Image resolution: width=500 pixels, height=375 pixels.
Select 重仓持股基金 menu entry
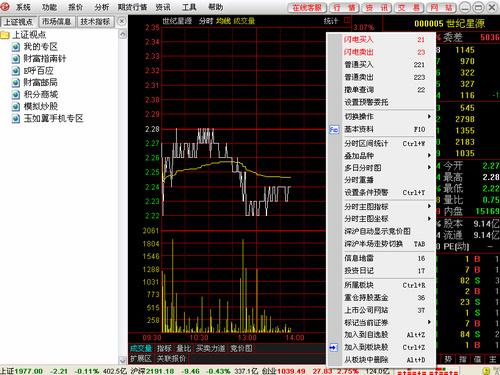(x=385, y=298)
